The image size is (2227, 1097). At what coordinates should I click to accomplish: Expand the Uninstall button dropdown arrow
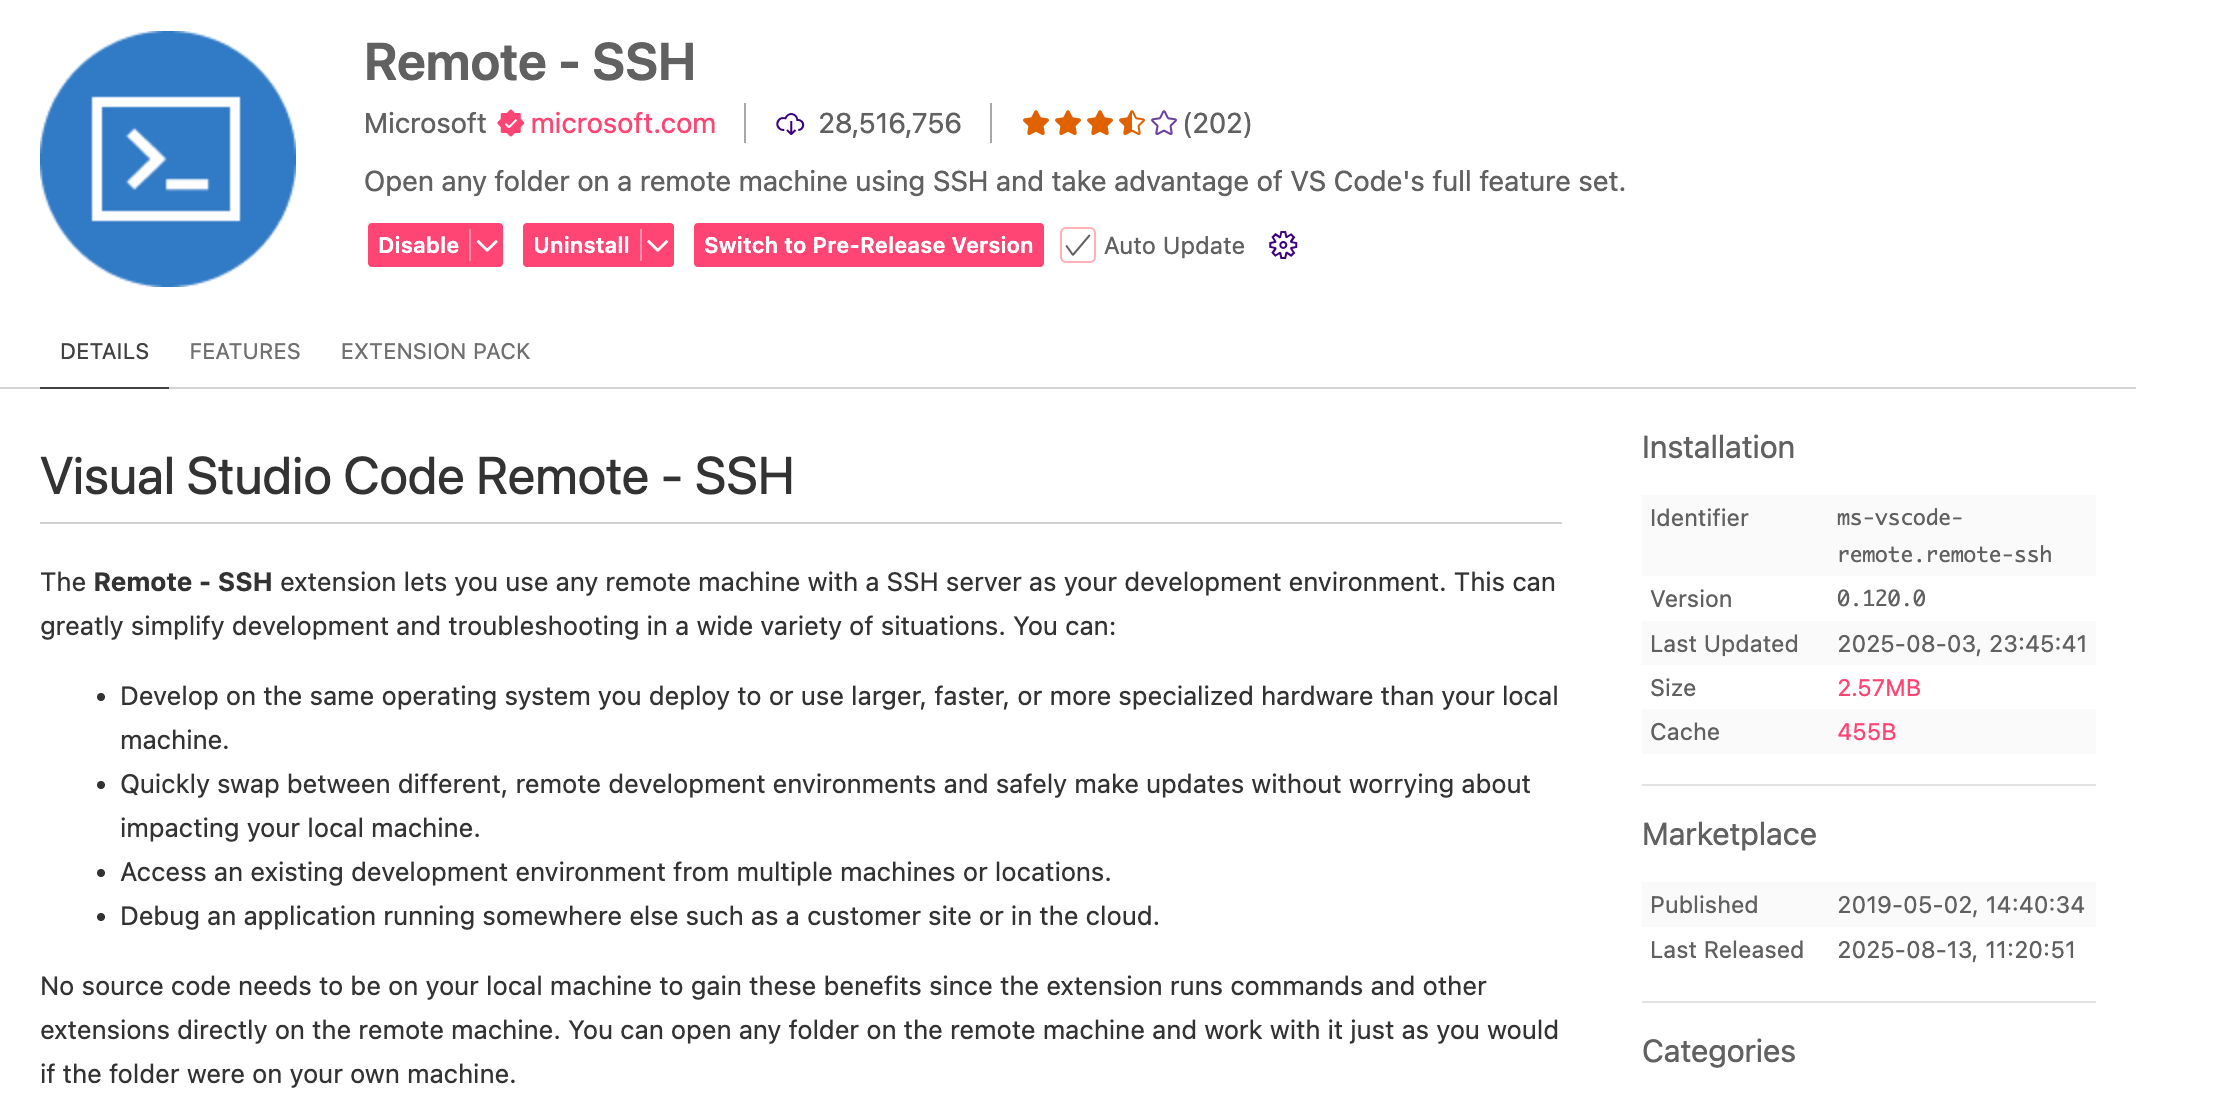[x=658, y=245]
